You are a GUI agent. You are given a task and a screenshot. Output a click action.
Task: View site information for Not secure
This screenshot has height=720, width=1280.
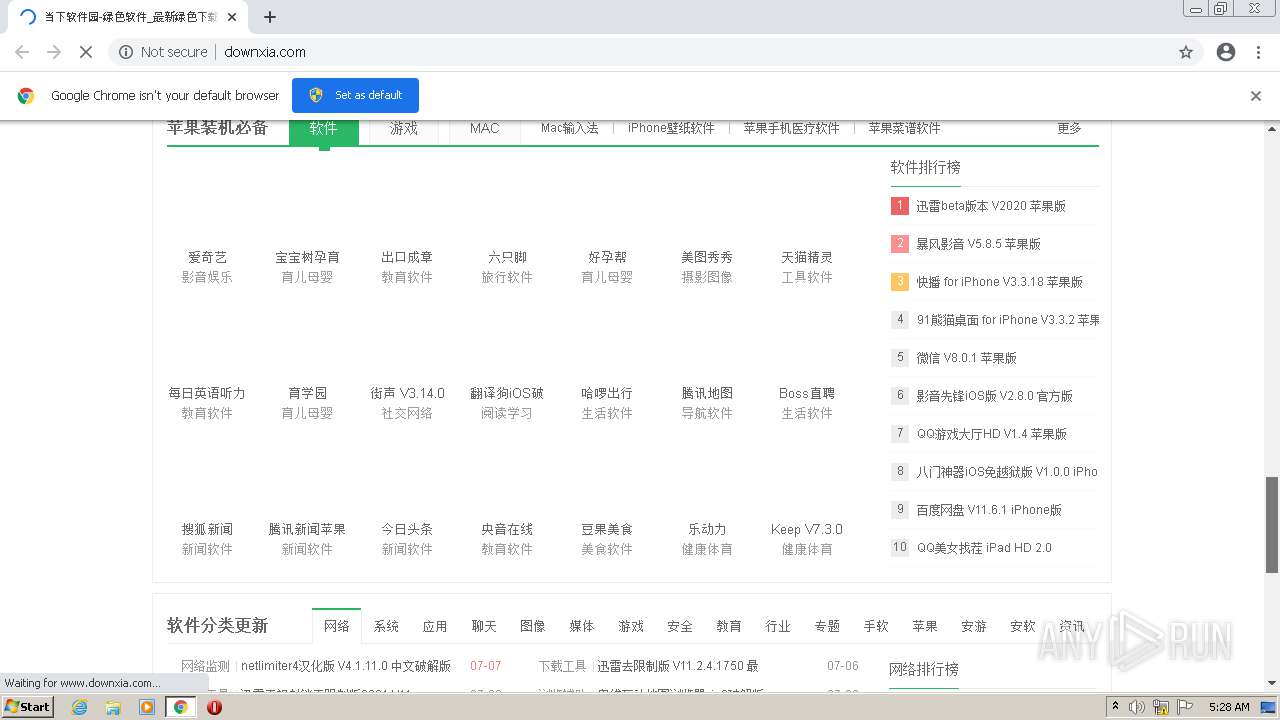pos(163,52)
